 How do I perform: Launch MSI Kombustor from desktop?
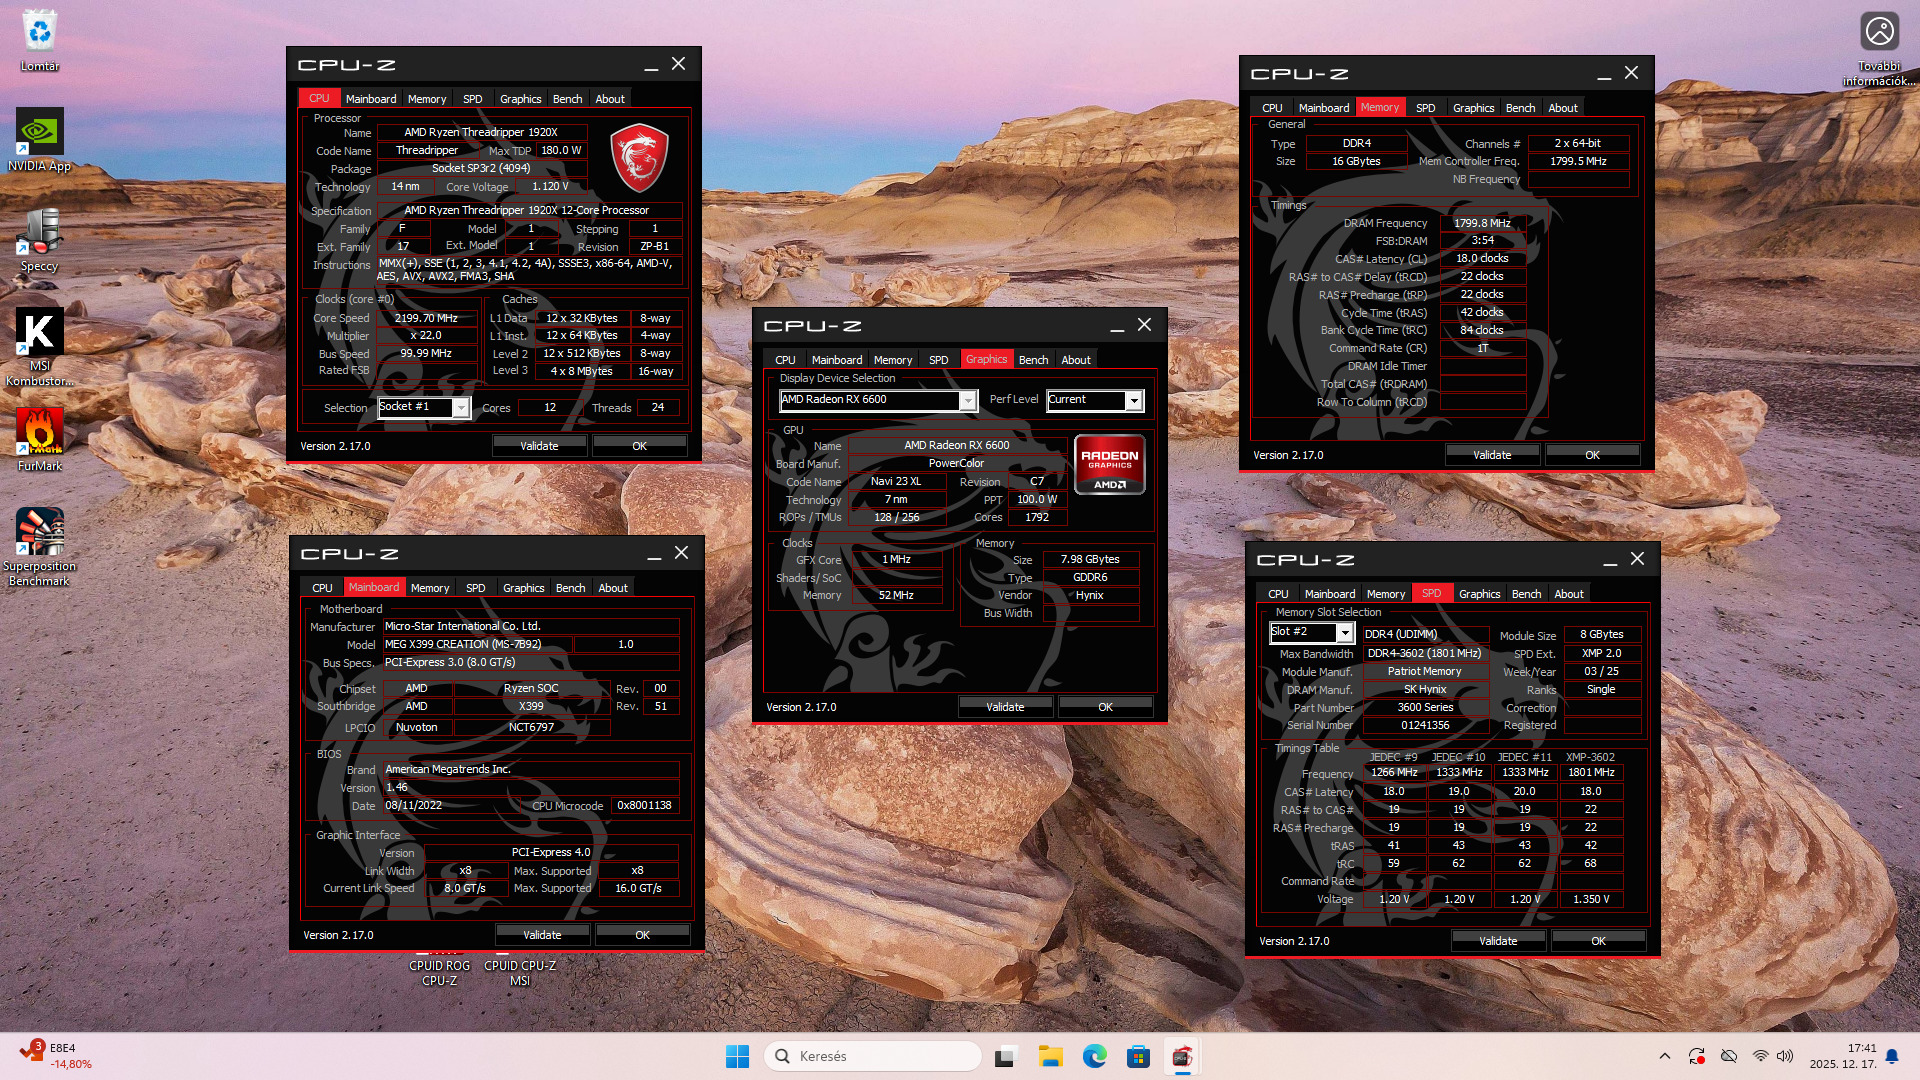coord(40,333)
